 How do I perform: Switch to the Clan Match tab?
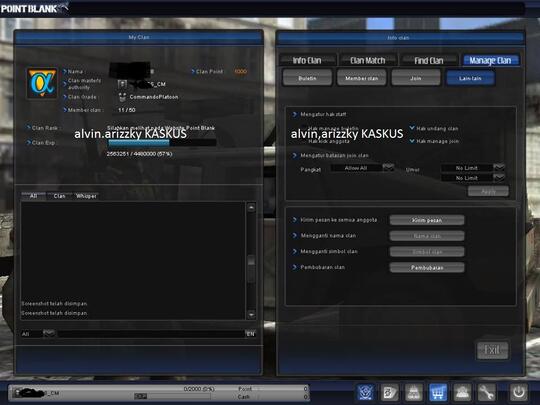(368, 60)
